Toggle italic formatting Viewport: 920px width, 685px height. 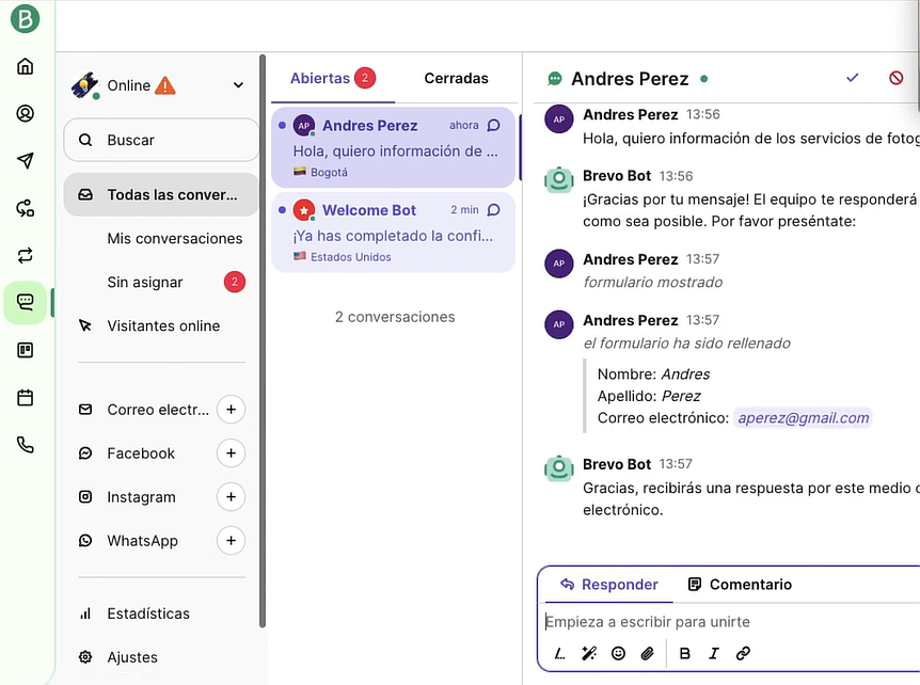pos(714,653)
